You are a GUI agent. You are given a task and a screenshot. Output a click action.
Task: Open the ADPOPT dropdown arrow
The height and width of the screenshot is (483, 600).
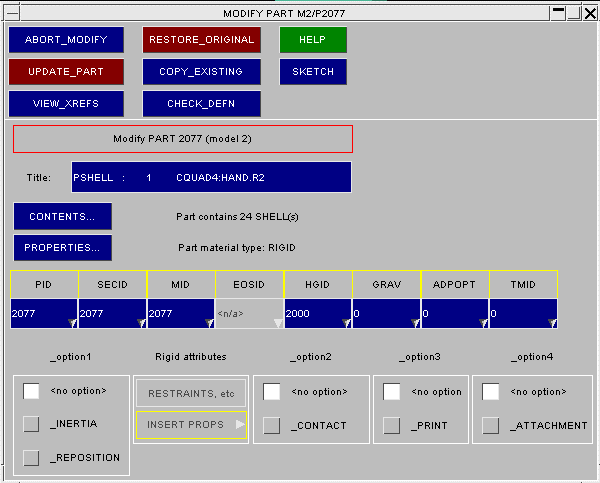pos(483,323)
